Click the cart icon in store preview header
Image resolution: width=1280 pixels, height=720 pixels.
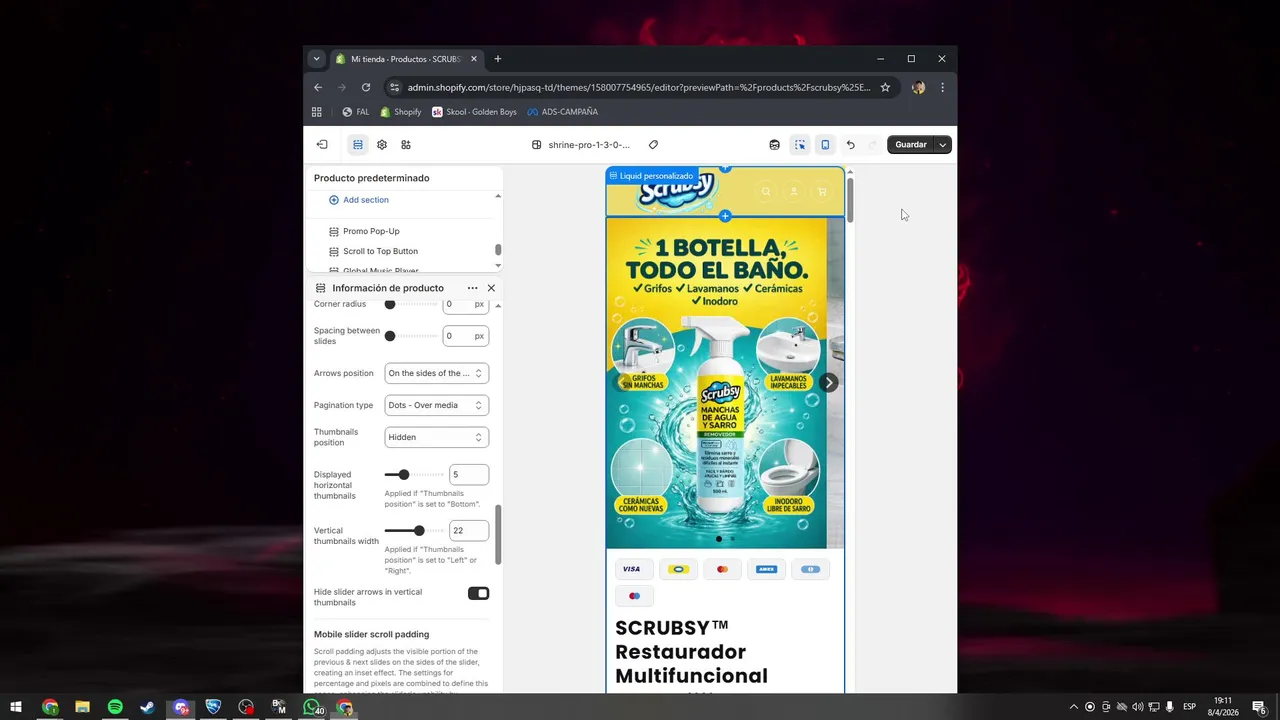coord(822,192)
